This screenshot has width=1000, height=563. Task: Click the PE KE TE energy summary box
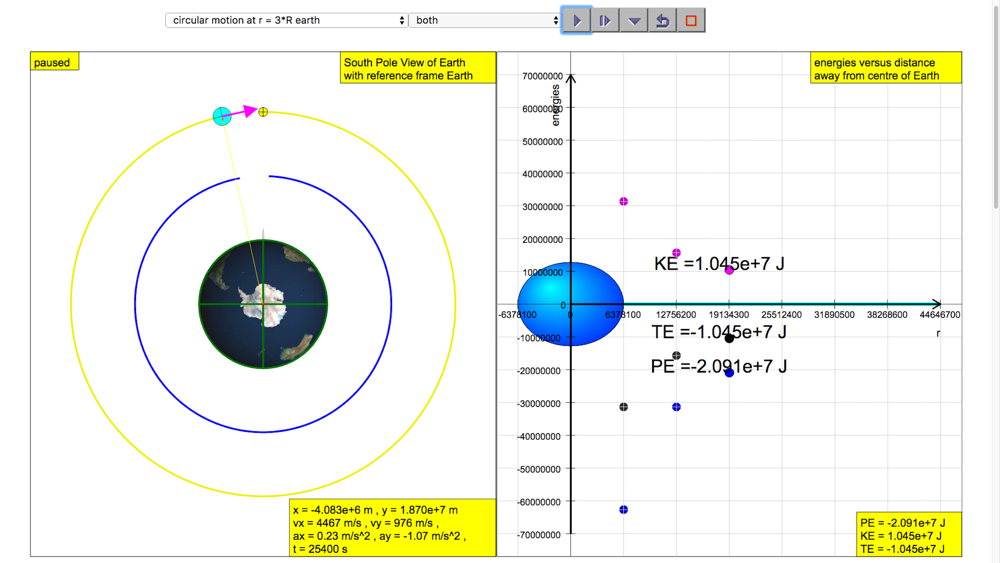[909, 535]
